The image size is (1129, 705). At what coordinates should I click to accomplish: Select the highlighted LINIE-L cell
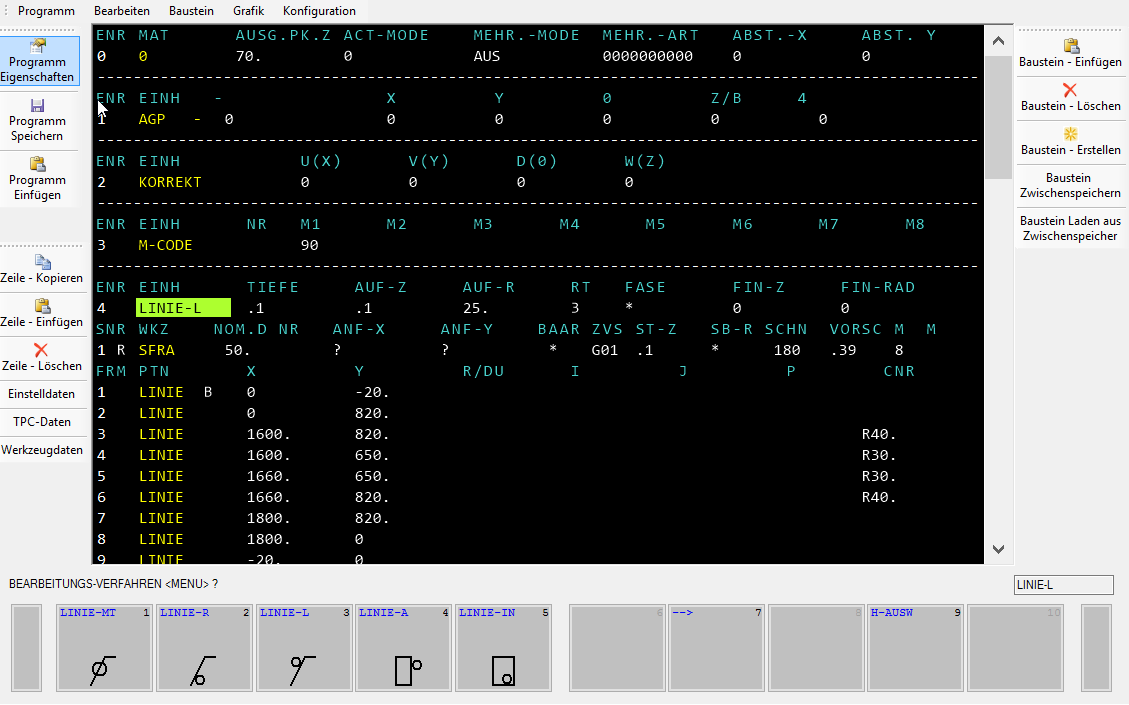184,308
